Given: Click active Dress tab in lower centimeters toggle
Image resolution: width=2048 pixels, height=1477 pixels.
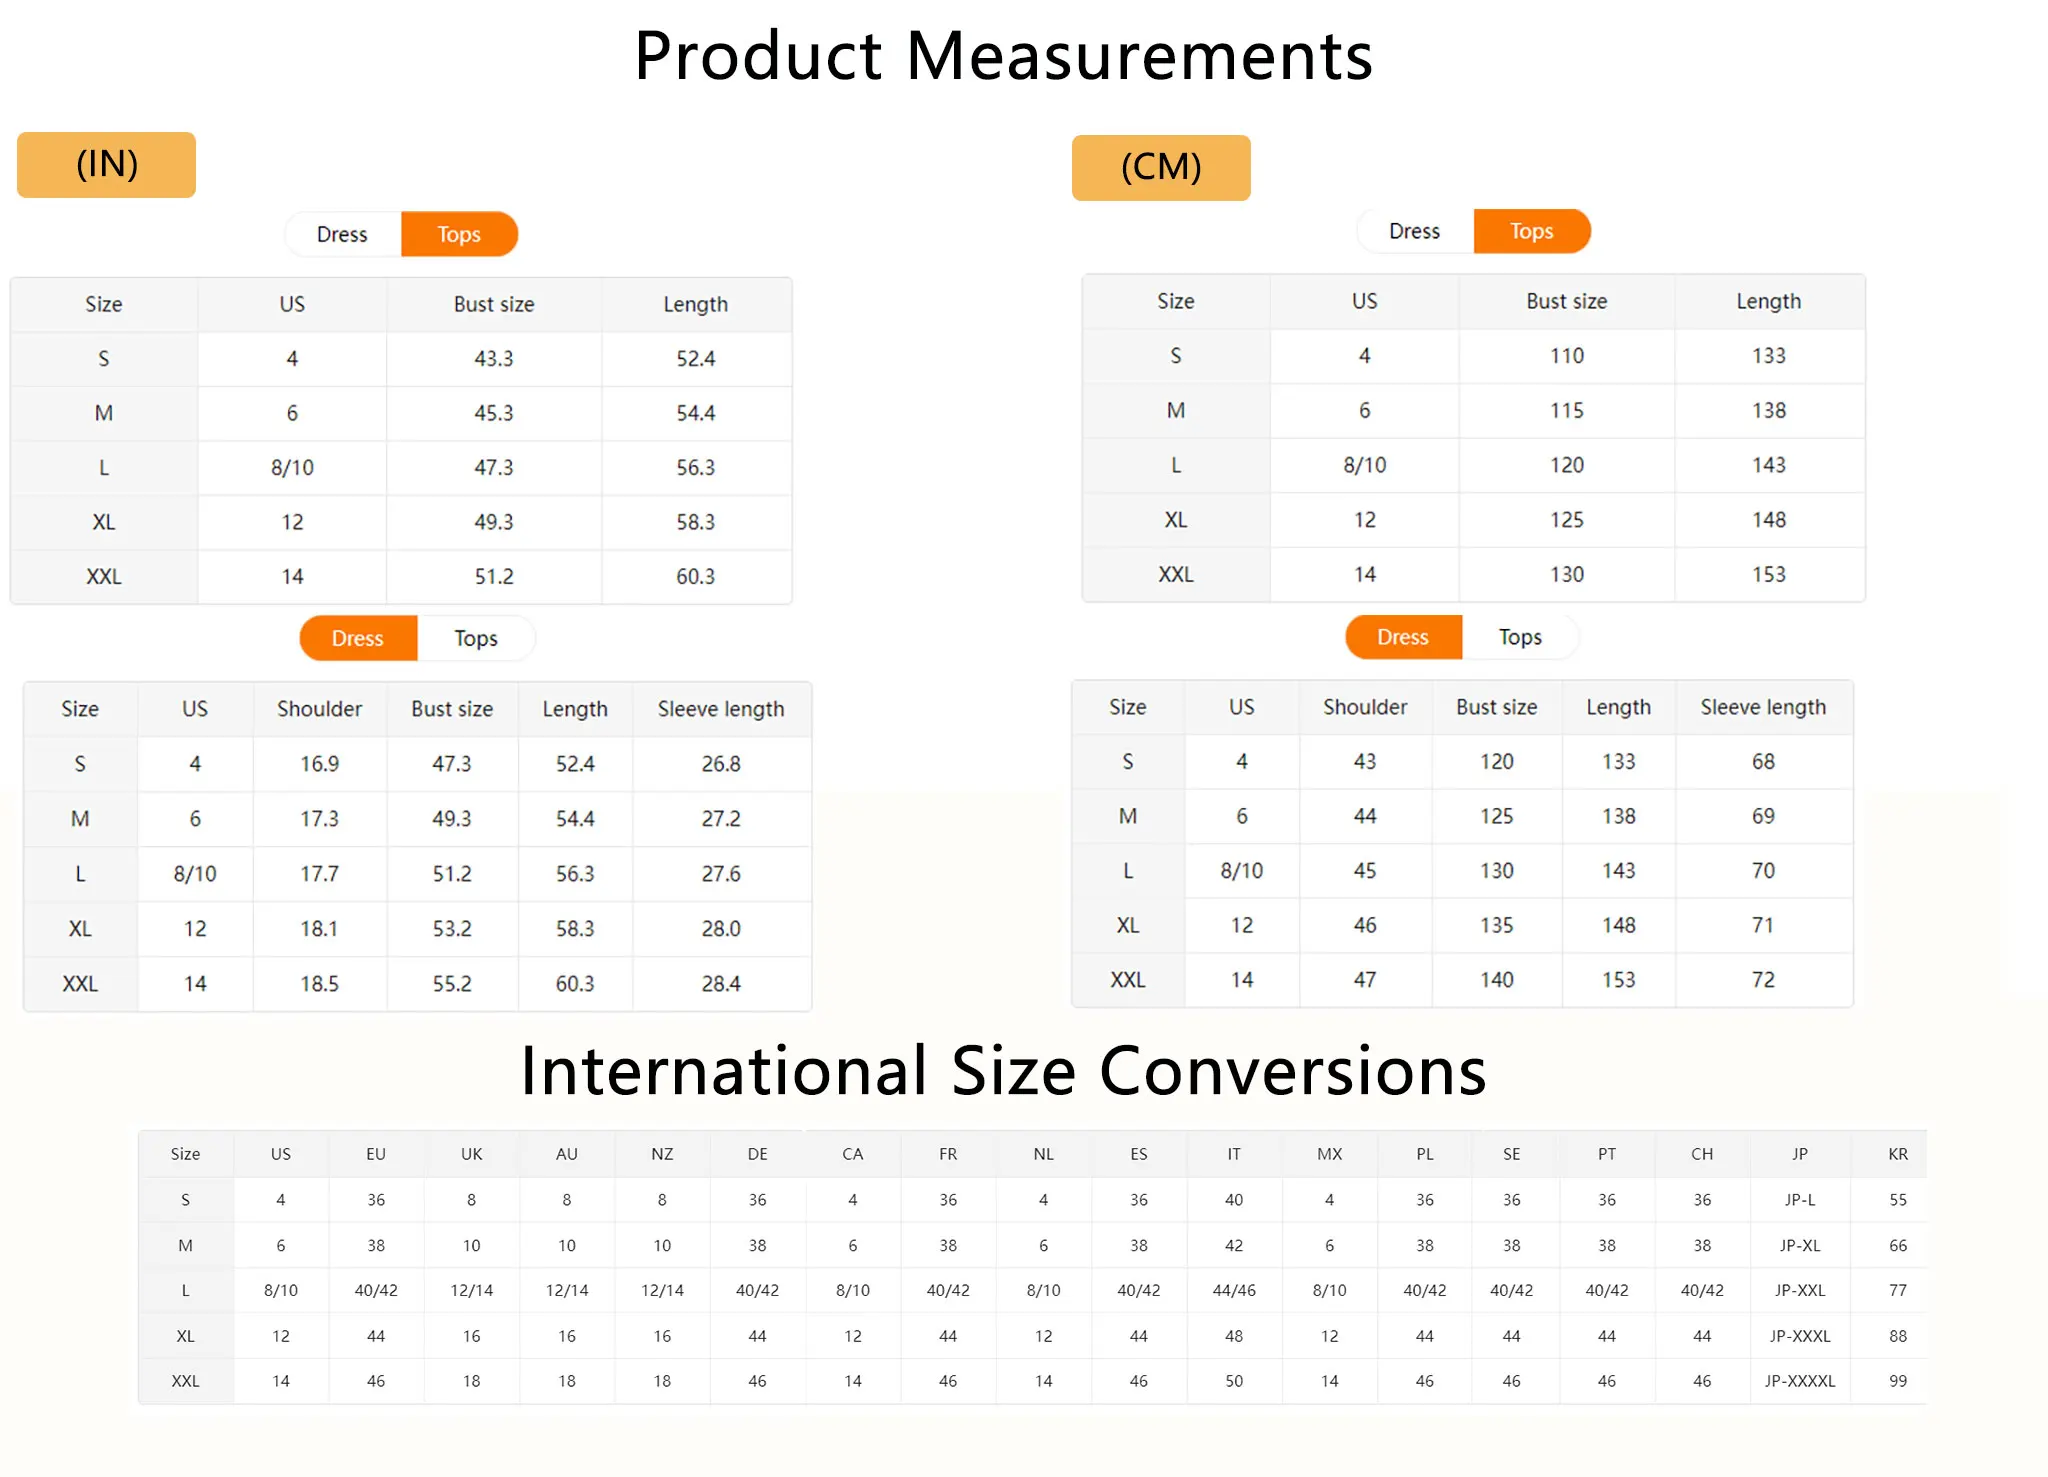Looking at the screenshot, I should (x=1403, y=637).
